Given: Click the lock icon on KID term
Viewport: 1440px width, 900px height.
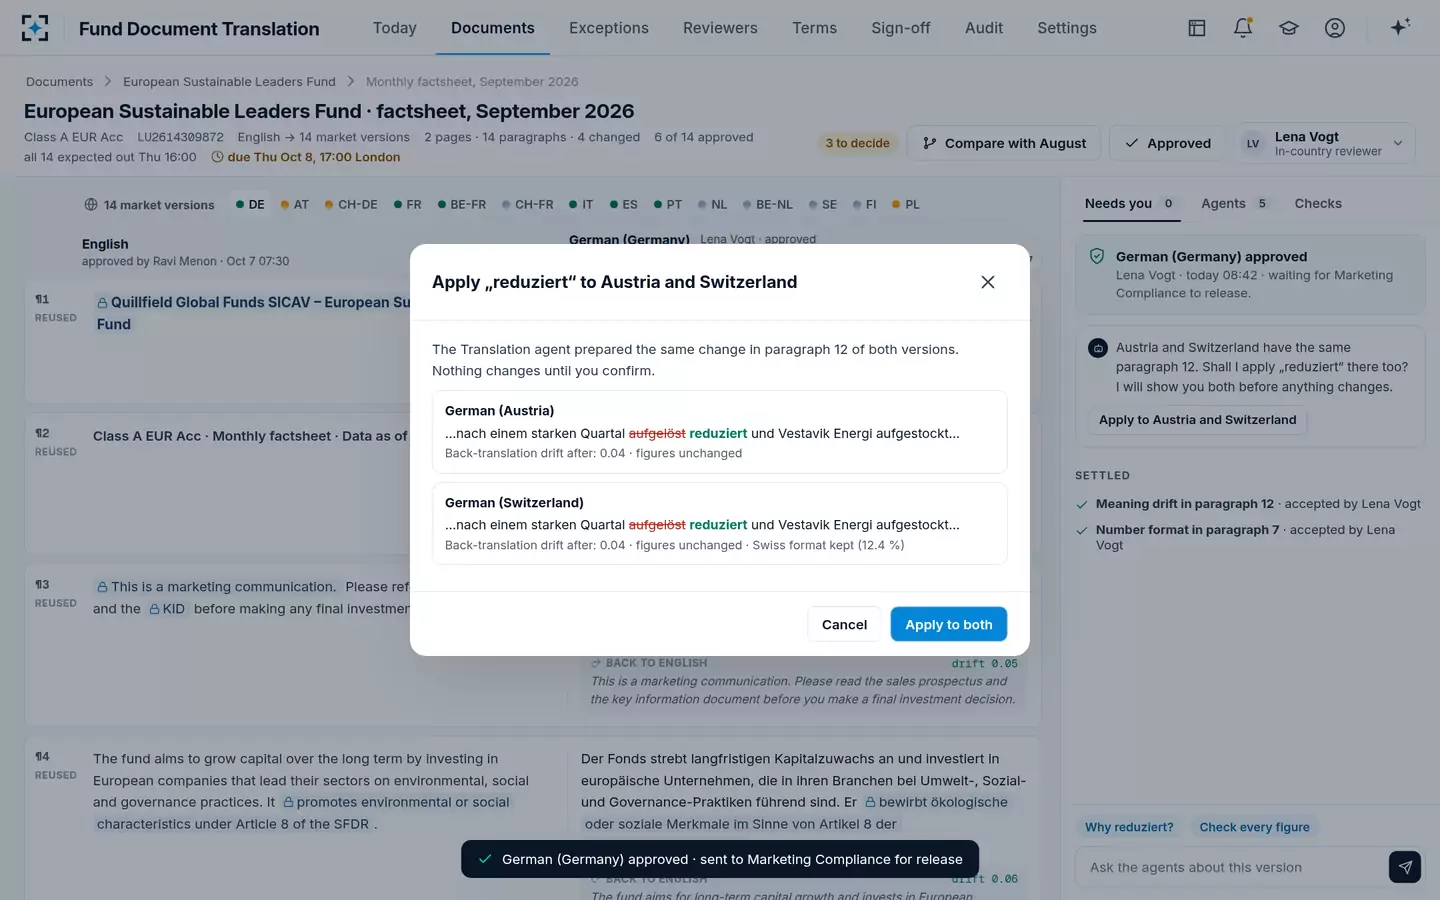Looking at the screenshot, I should 155,609.
